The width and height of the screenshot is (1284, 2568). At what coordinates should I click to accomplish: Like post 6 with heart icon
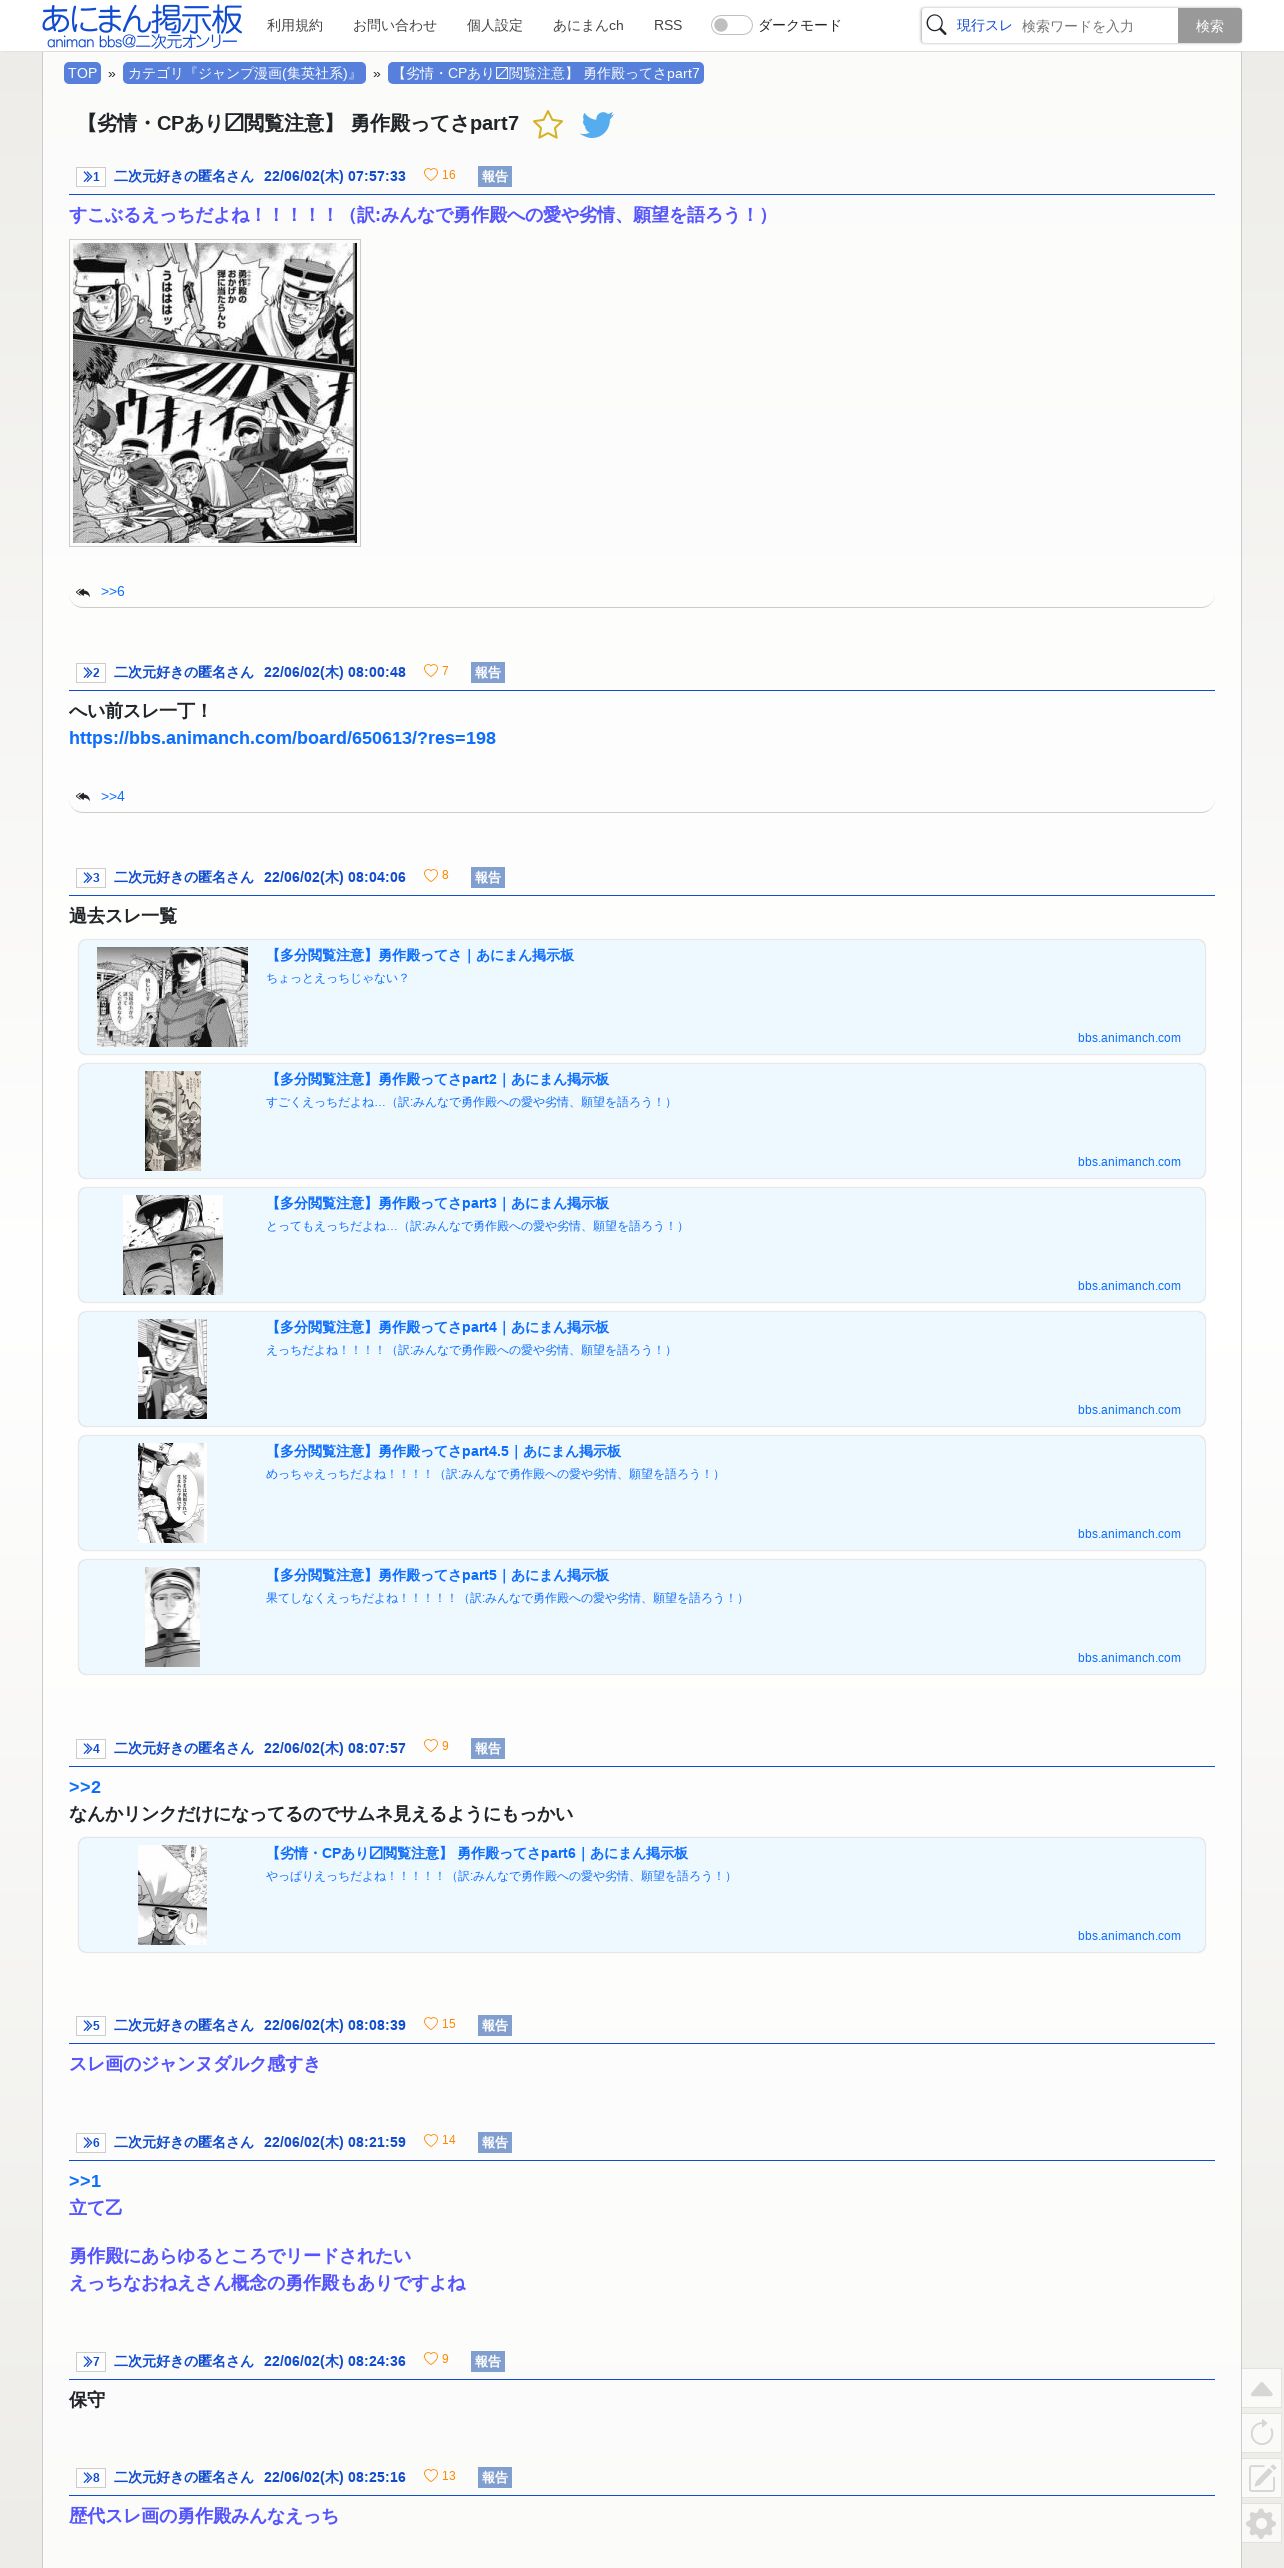(431, 2141)
